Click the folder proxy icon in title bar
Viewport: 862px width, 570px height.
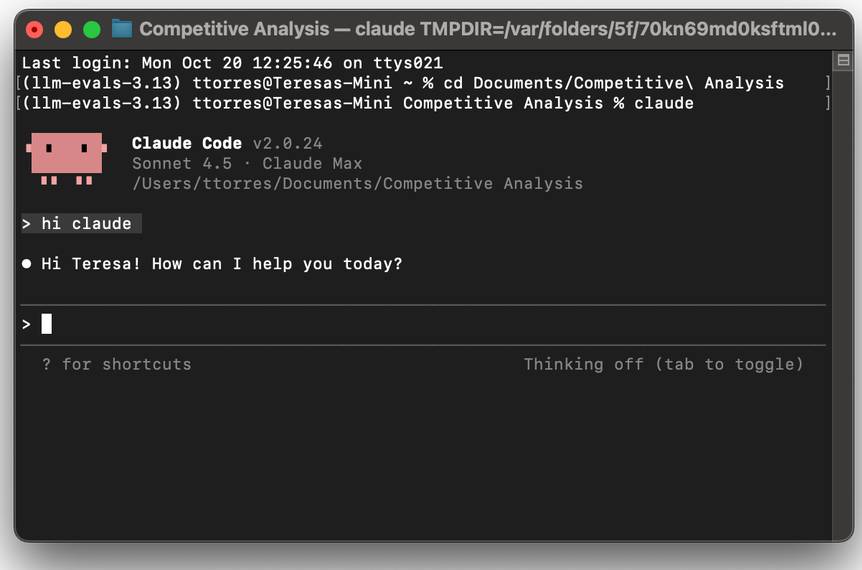(122, 29)
